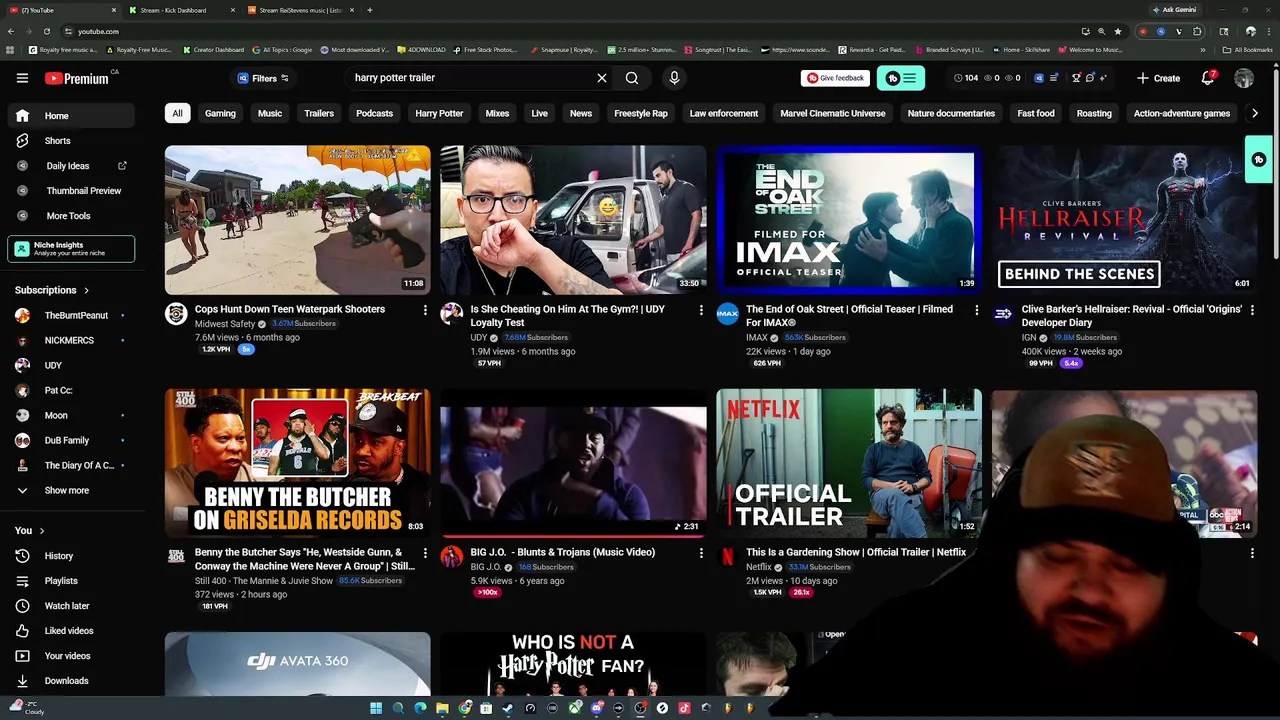Viewport: 1280px width, 720px height.
Task: Open Your videos page
Action: (x=71, y=656)
